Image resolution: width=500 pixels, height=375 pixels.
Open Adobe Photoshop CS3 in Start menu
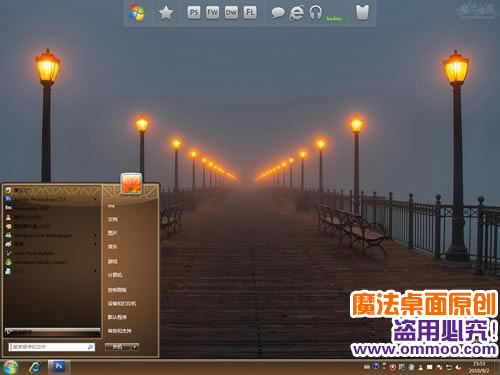[52, 199]
